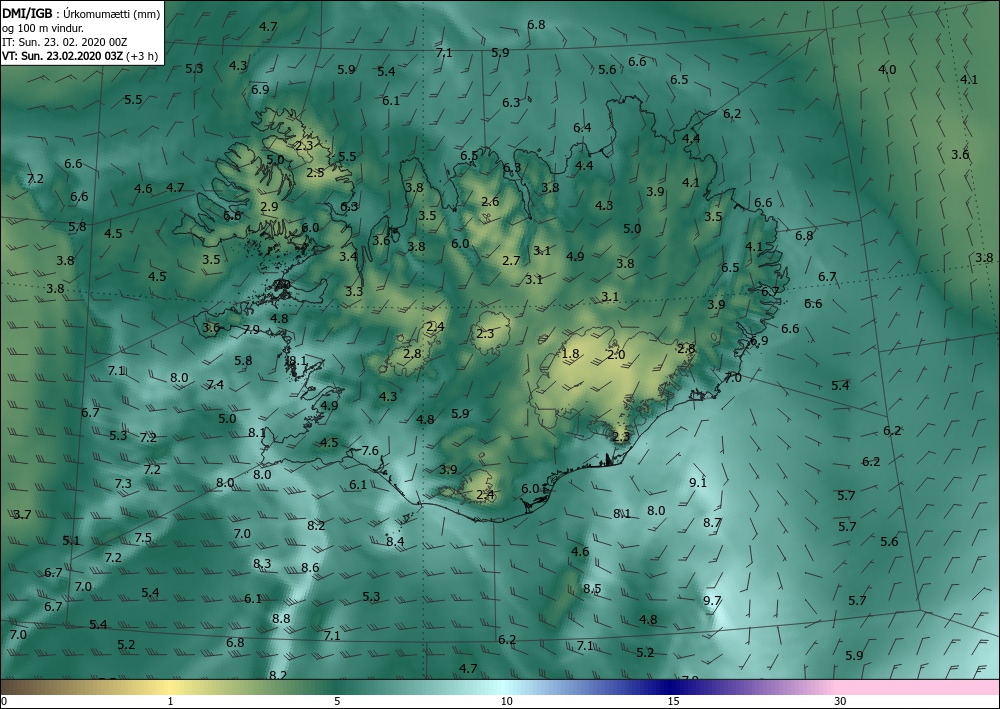Click the 7.3 value on the map
Image resolution: width=1000 pixels, height=709 pixels.
[x=123, y=484]
